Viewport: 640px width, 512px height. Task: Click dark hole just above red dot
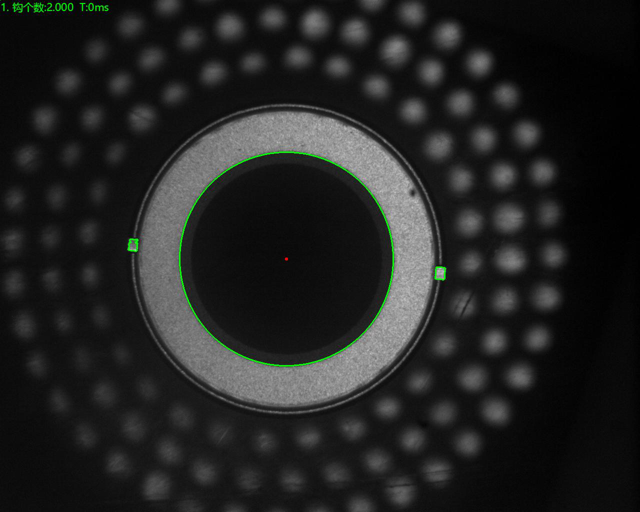[x=286, y=225]
